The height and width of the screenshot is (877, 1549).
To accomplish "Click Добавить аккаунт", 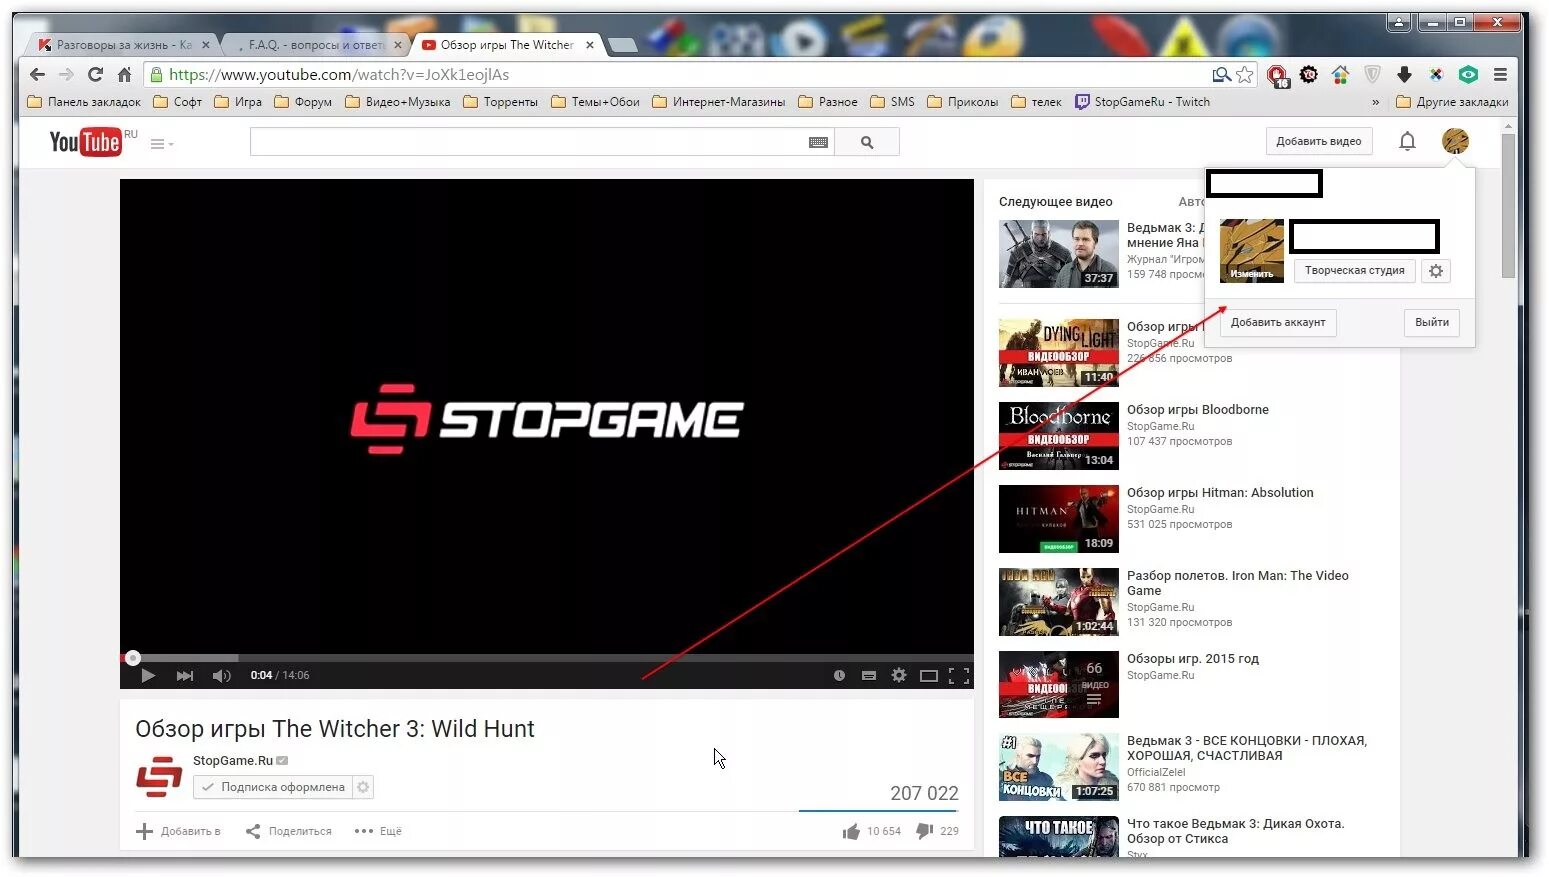I will click(x=1278, y=322).
